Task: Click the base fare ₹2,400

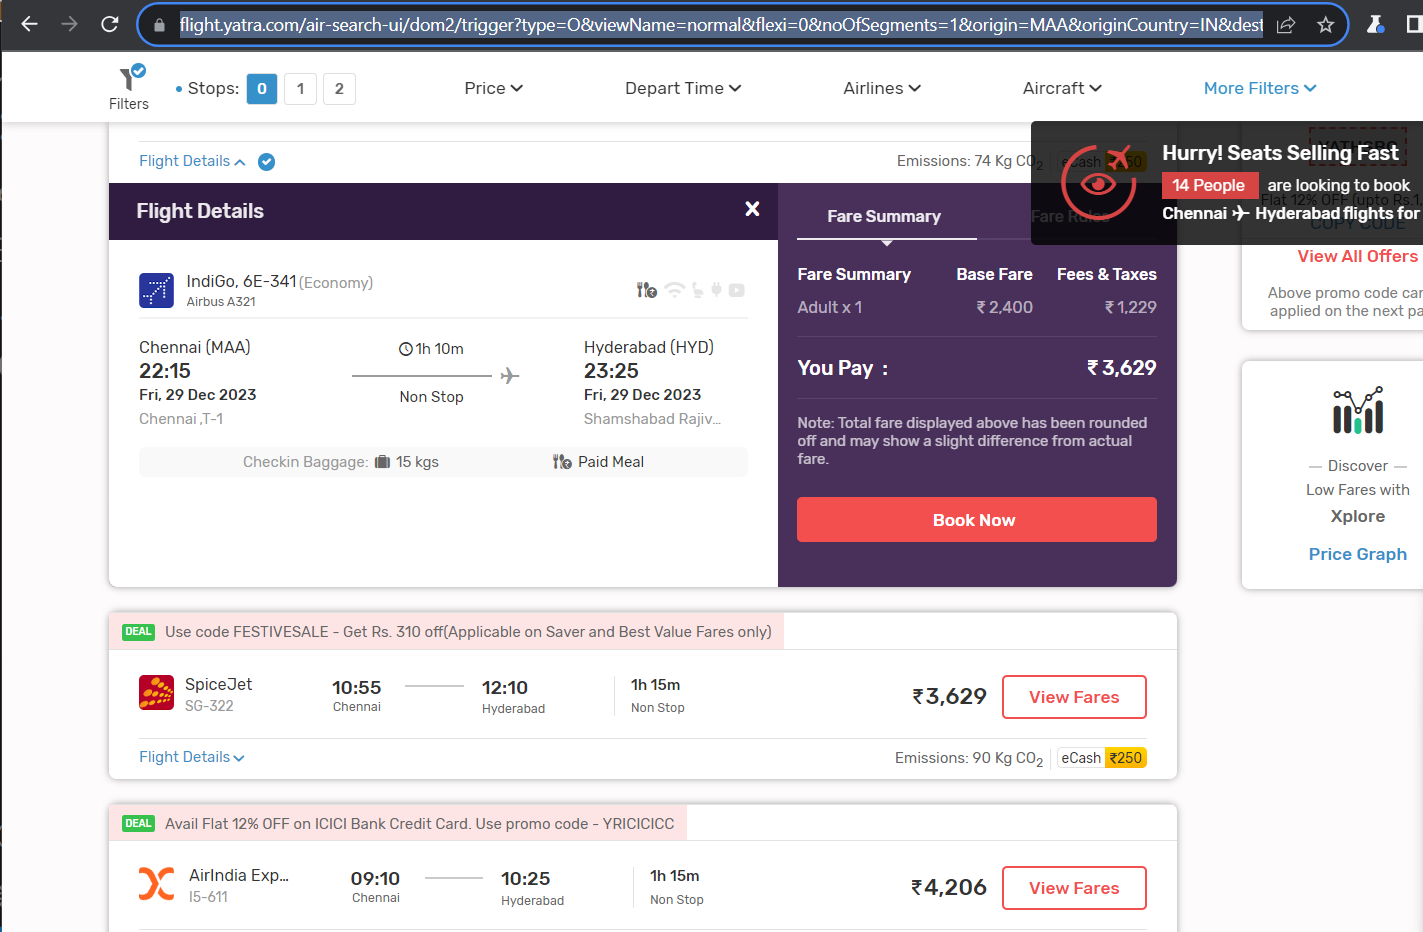Action: pyautogui.click(x=1005, y=308)
